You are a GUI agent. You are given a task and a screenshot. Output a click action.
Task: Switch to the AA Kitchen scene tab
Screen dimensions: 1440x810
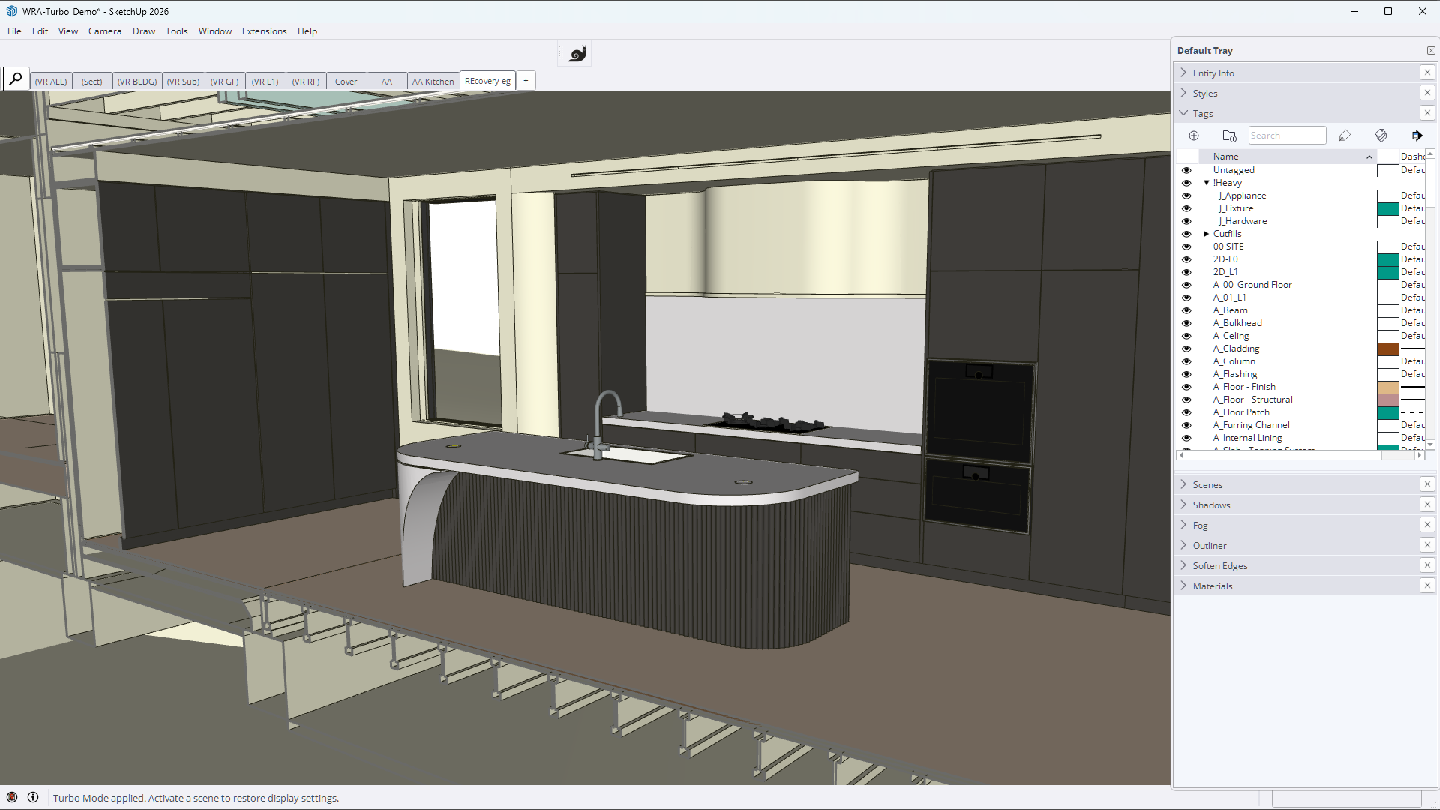pyautogui.click(x=433, y=81)
